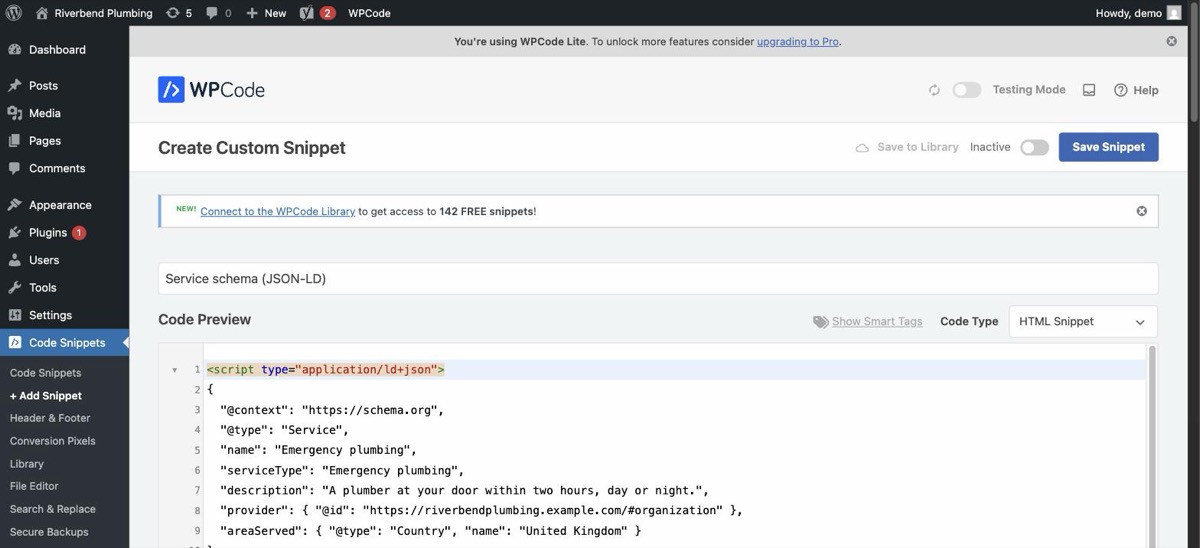Open Library submenu item

[x=27, y=464]
